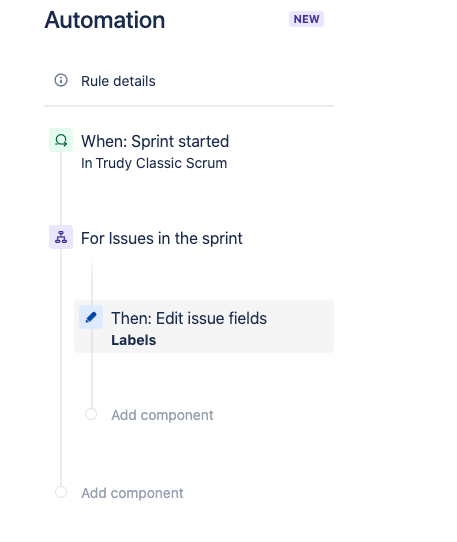This screenshot has width=457, height=542.
Task: Click the highlighted Edit issue fields card
Action: pos(204,327)
